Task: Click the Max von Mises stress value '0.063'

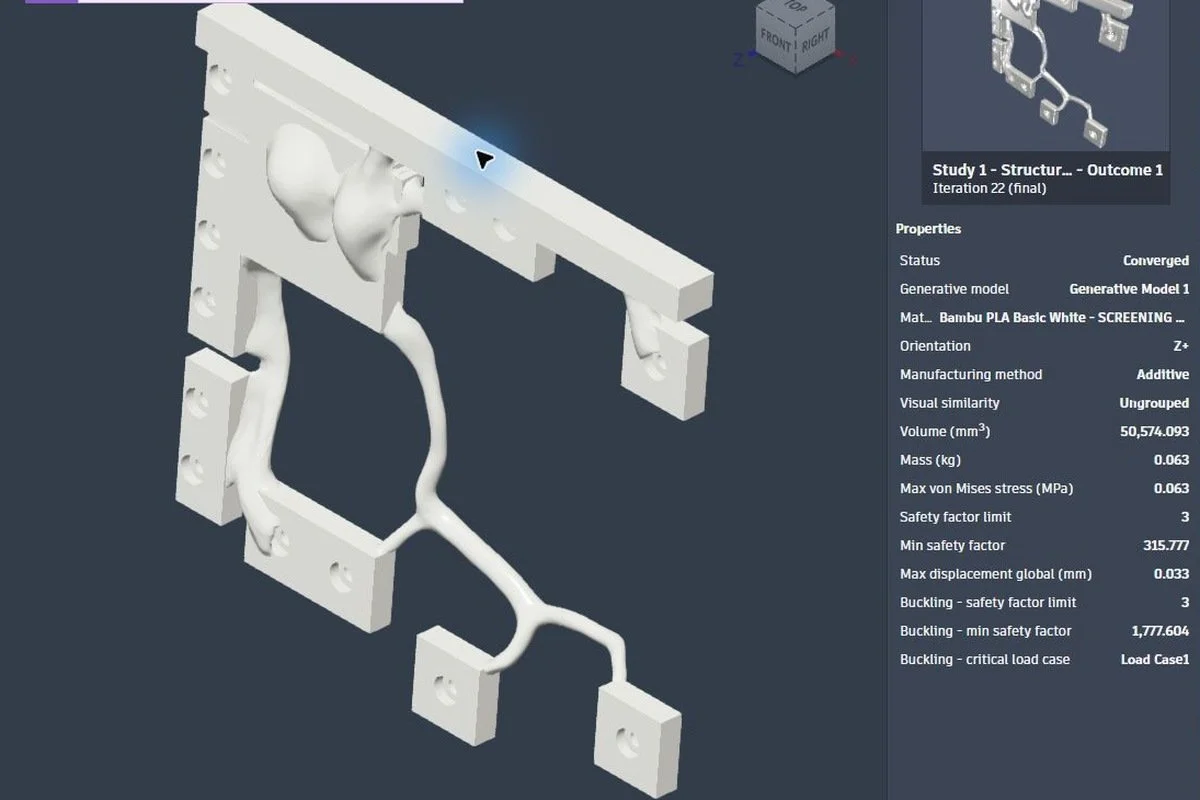Action: click(1171, 489)
